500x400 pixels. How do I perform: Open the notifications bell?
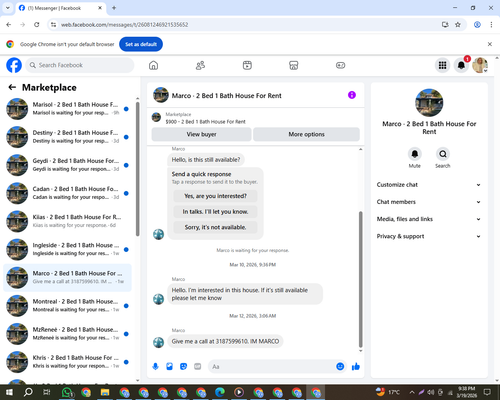pos(461,65)
